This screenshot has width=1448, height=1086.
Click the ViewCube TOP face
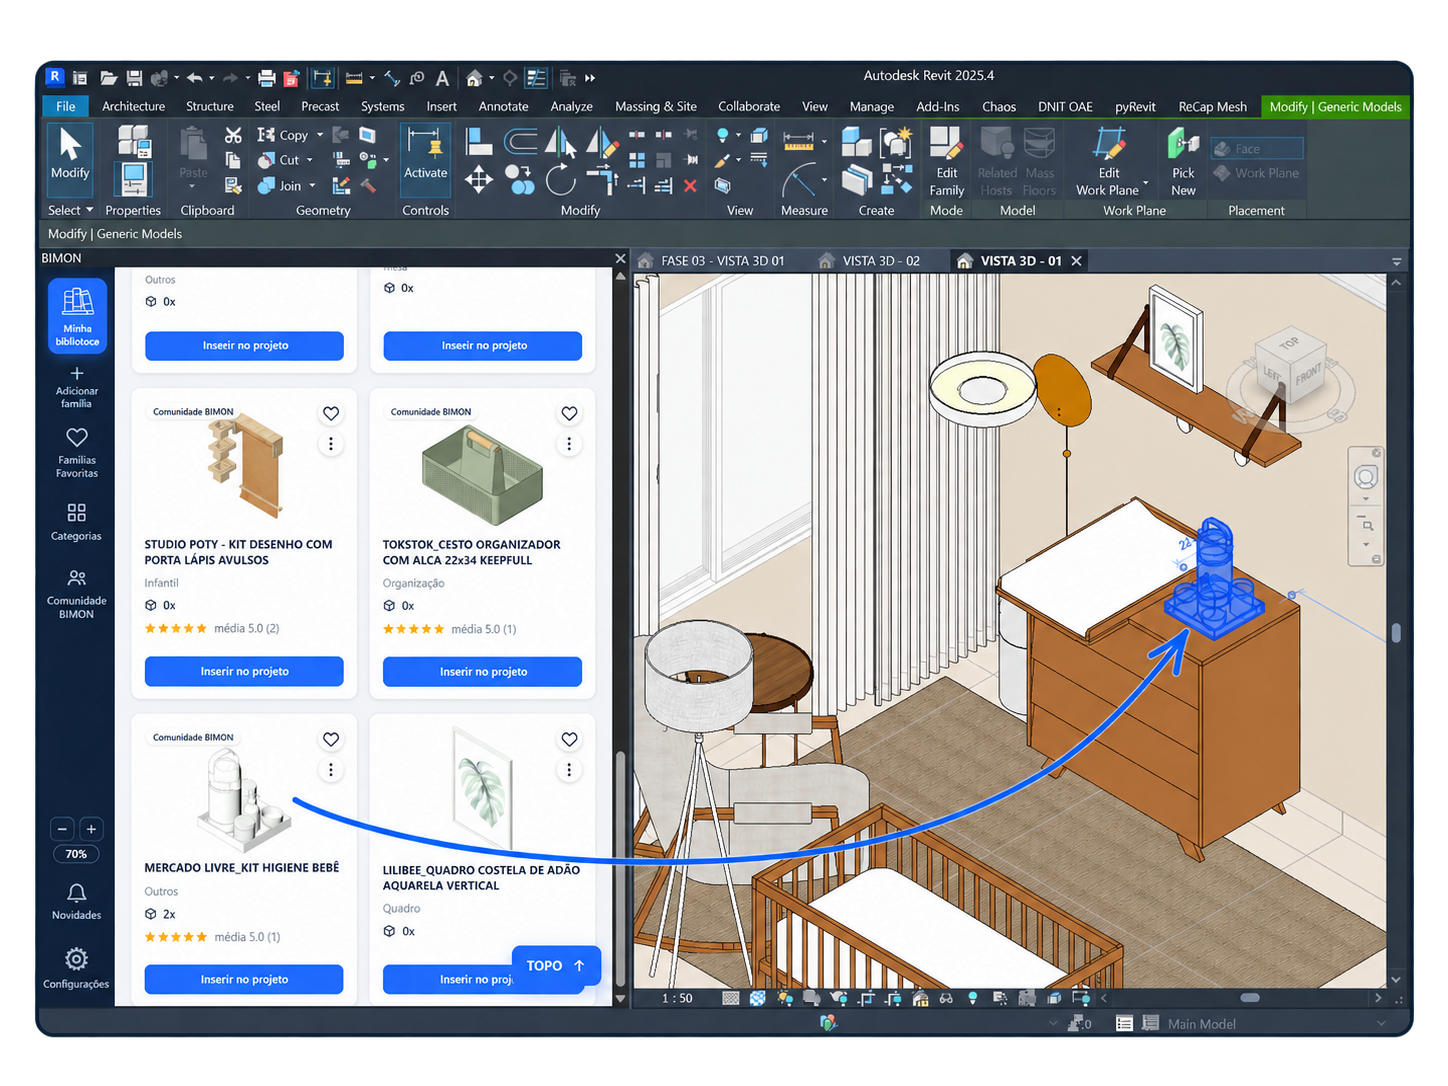coord(1289,343)
